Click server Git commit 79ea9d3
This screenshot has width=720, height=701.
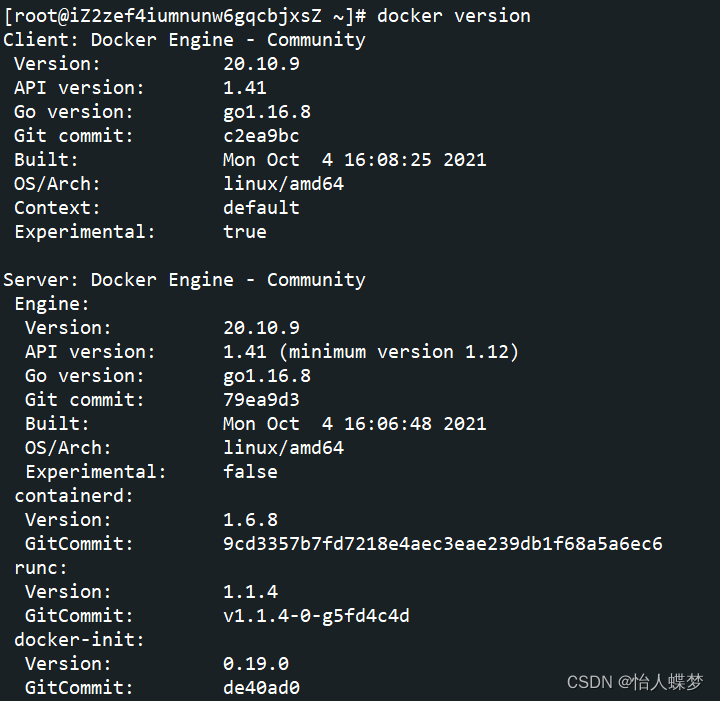[x=261, y=400]
